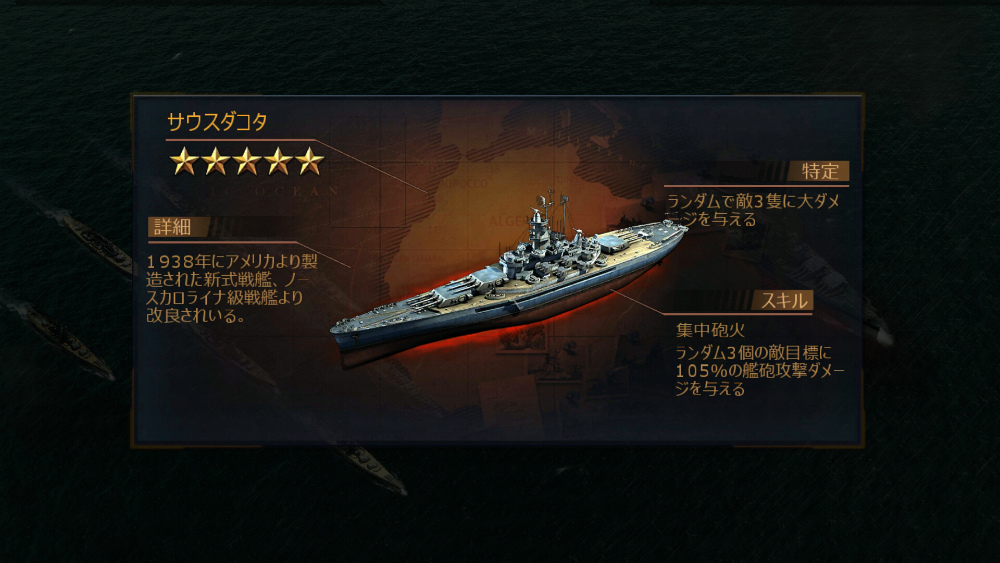Click the fourth gold star
The width and height of the screenshot is (1000, 563).
point(278,161)
